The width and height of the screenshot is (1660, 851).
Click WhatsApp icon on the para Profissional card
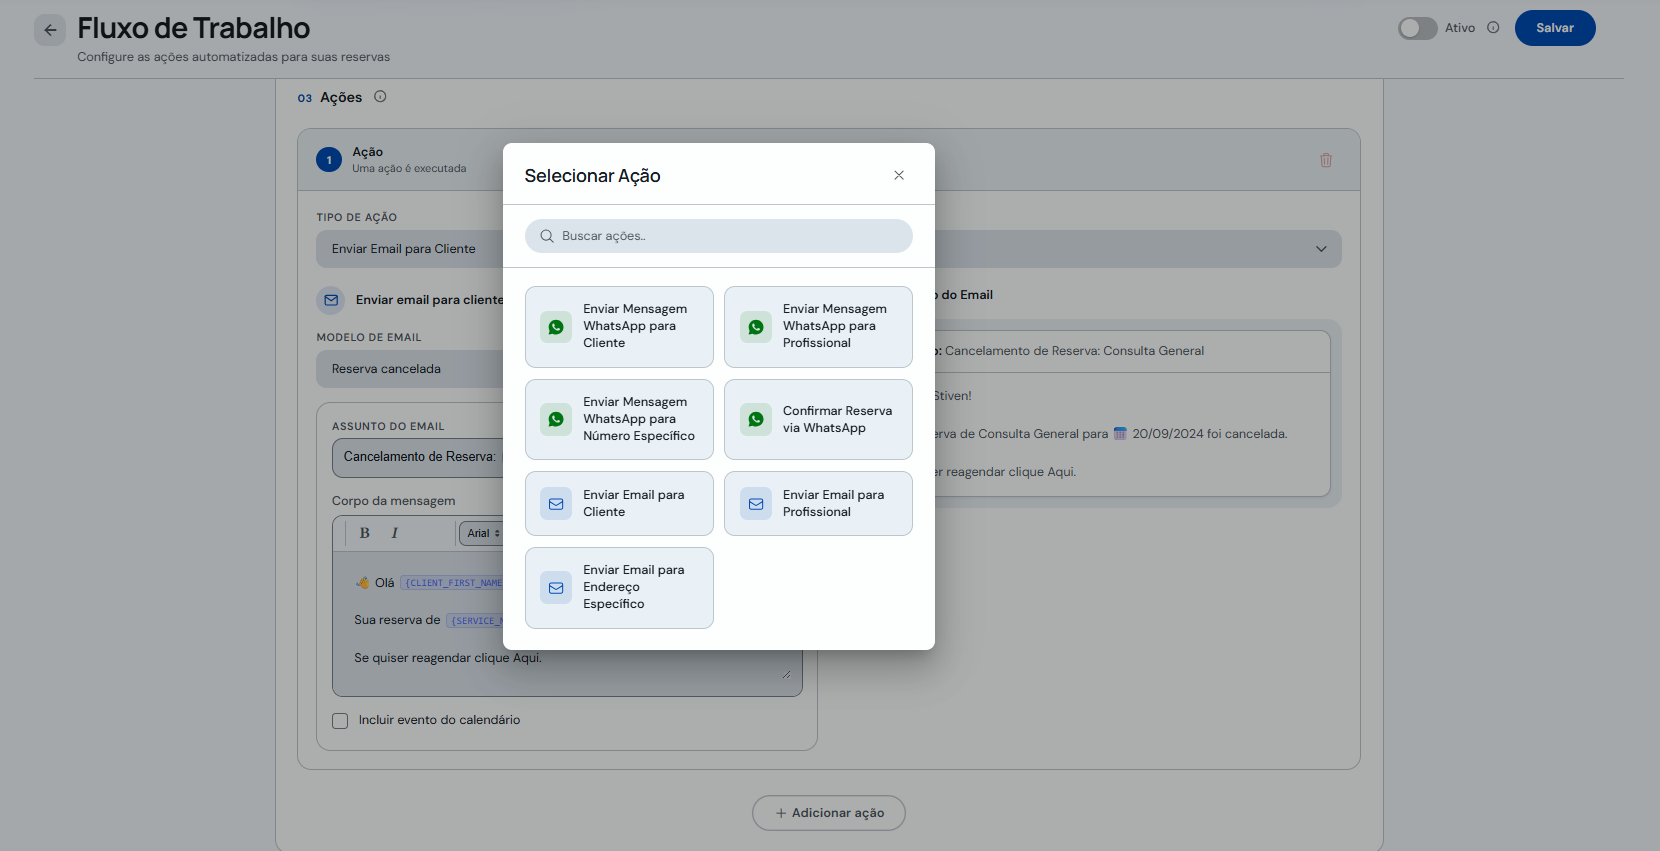click(x=756, y=327)
